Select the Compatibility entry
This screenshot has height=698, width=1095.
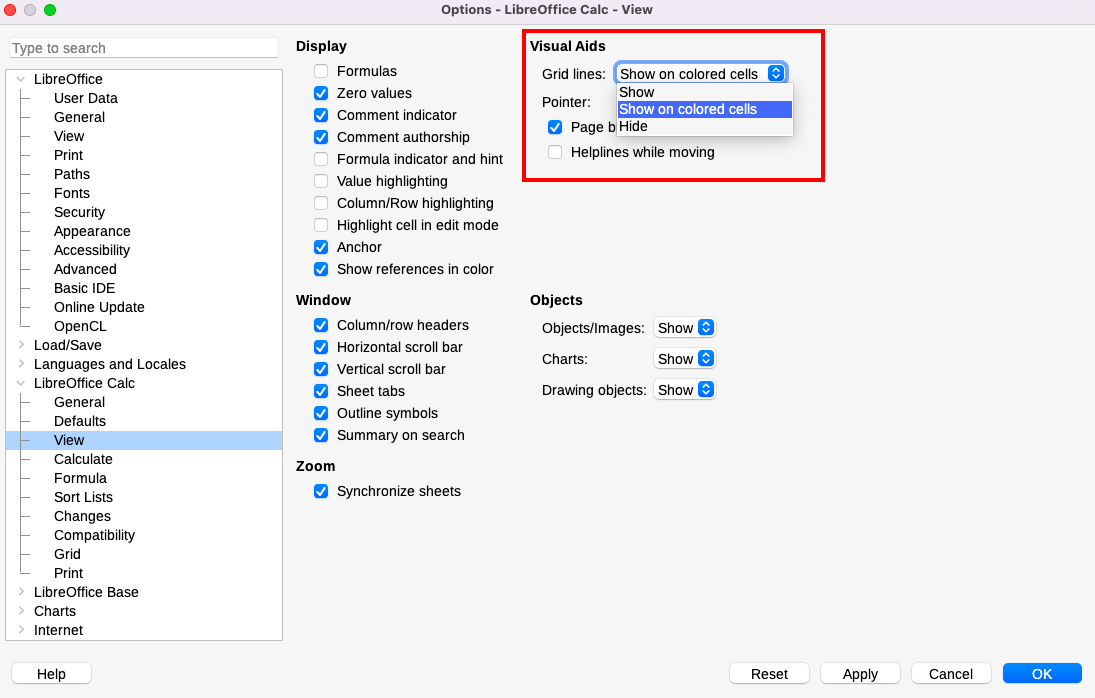(94, 535)
